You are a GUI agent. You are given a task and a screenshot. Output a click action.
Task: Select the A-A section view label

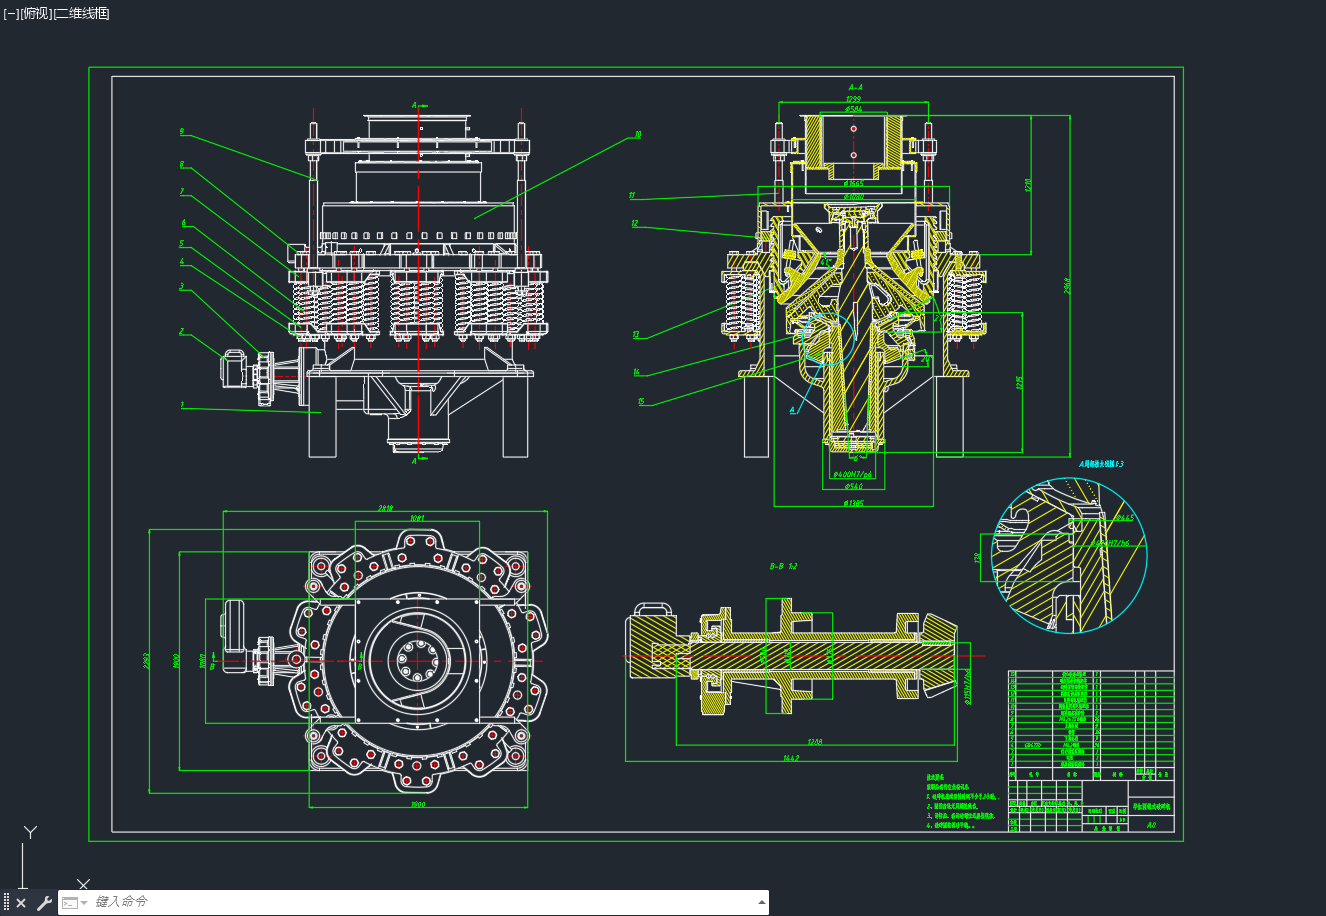coord(855,87)
